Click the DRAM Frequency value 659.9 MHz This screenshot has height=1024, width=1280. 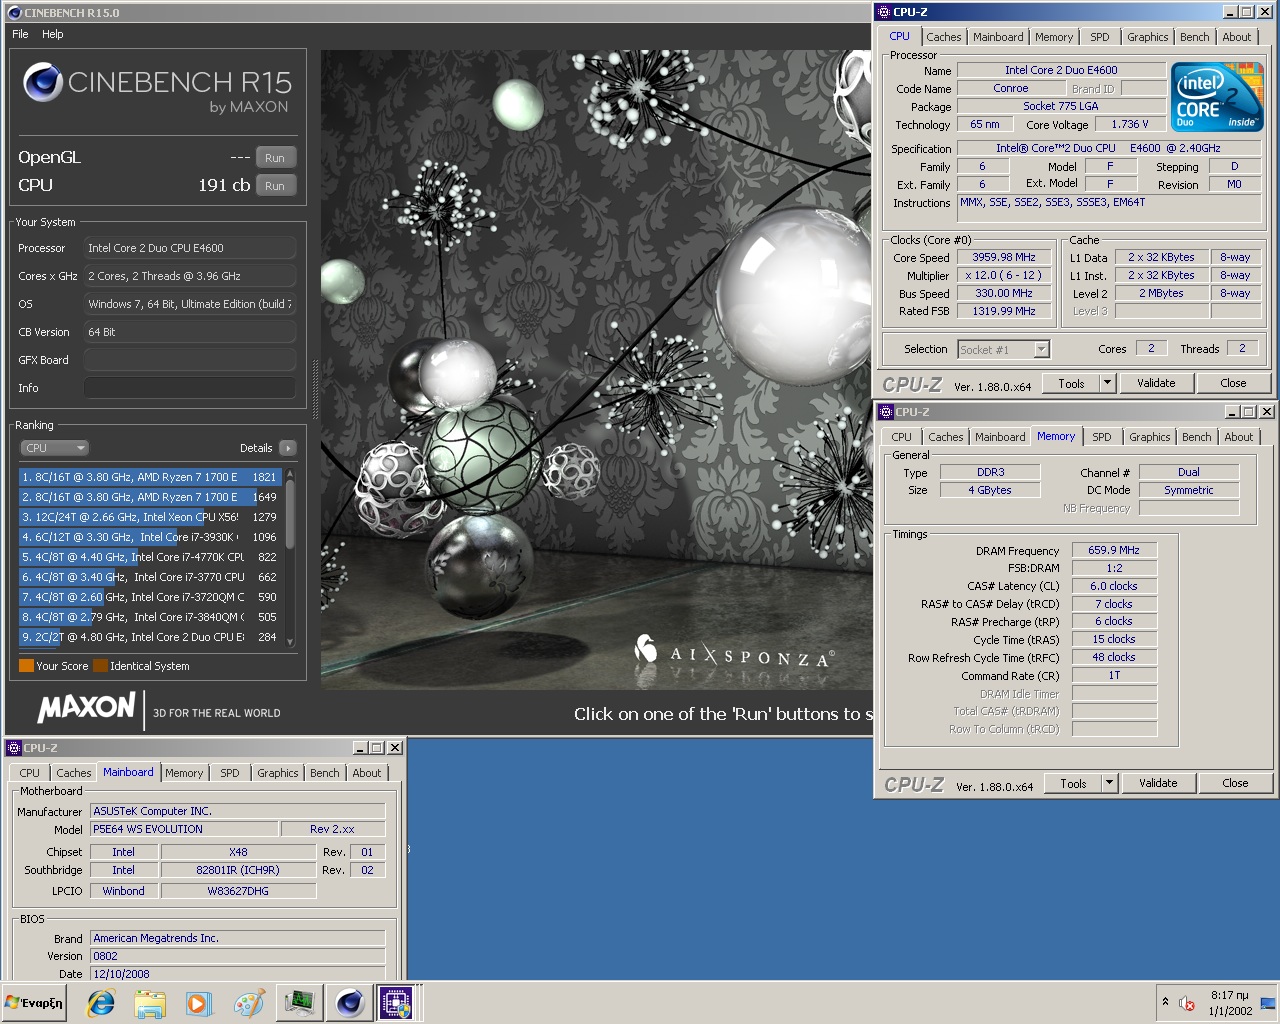1114,550
